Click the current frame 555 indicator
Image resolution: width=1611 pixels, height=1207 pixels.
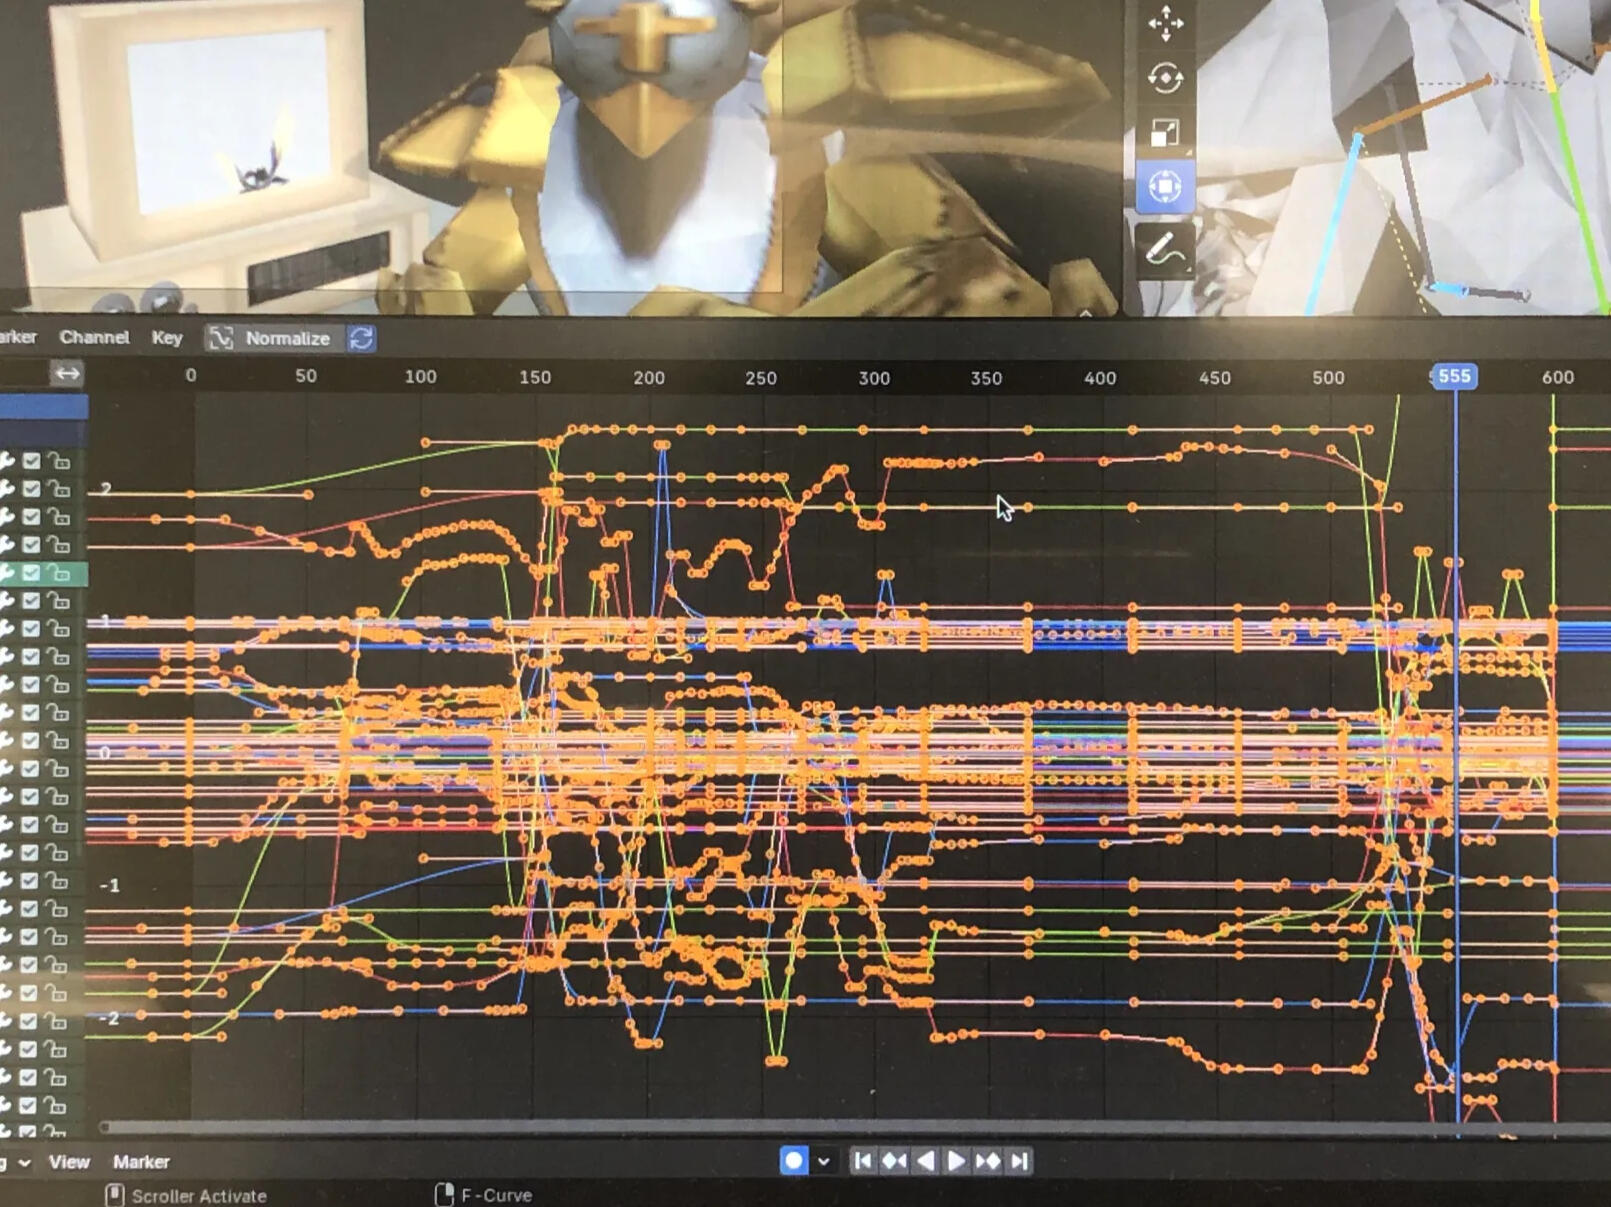1454,376
